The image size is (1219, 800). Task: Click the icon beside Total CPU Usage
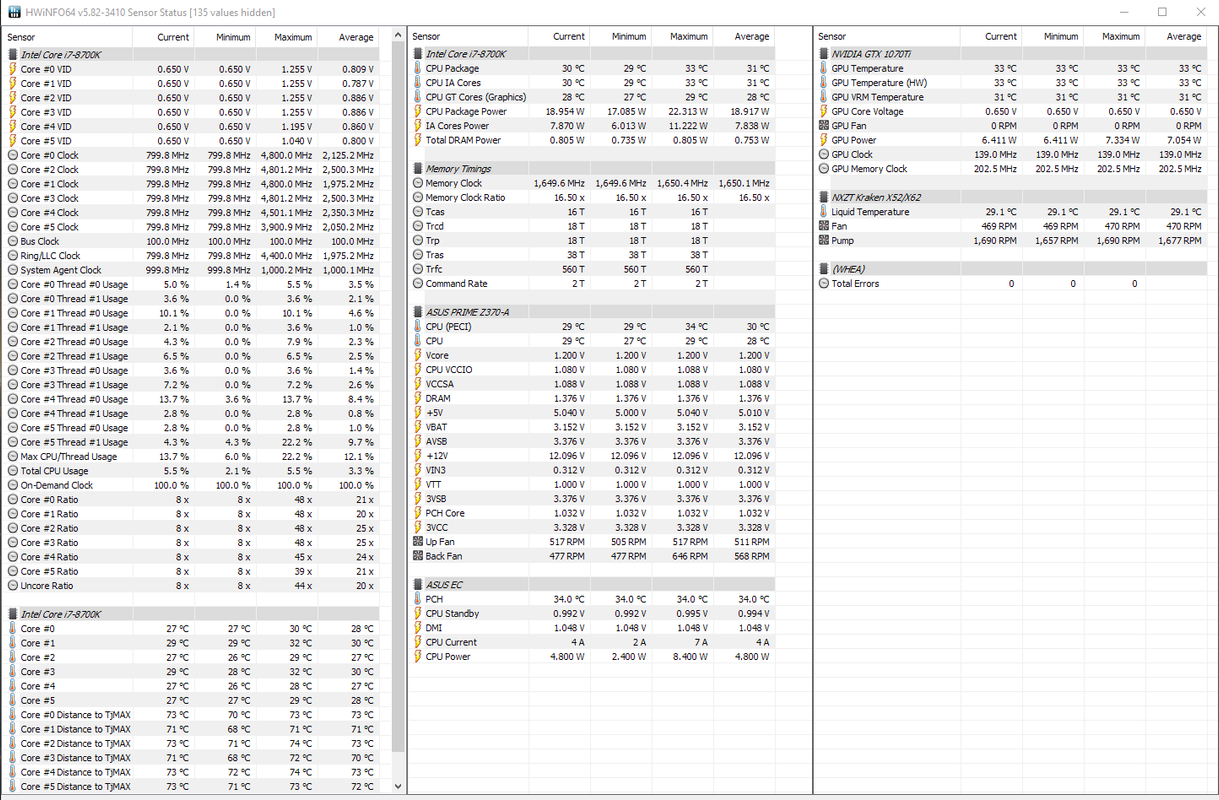tap(12, 471)
